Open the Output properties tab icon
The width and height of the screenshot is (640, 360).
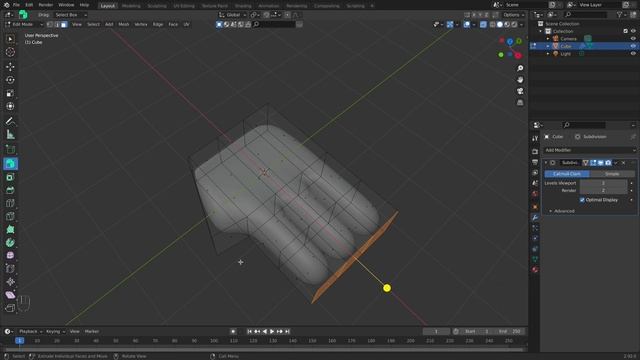[535, 162]
